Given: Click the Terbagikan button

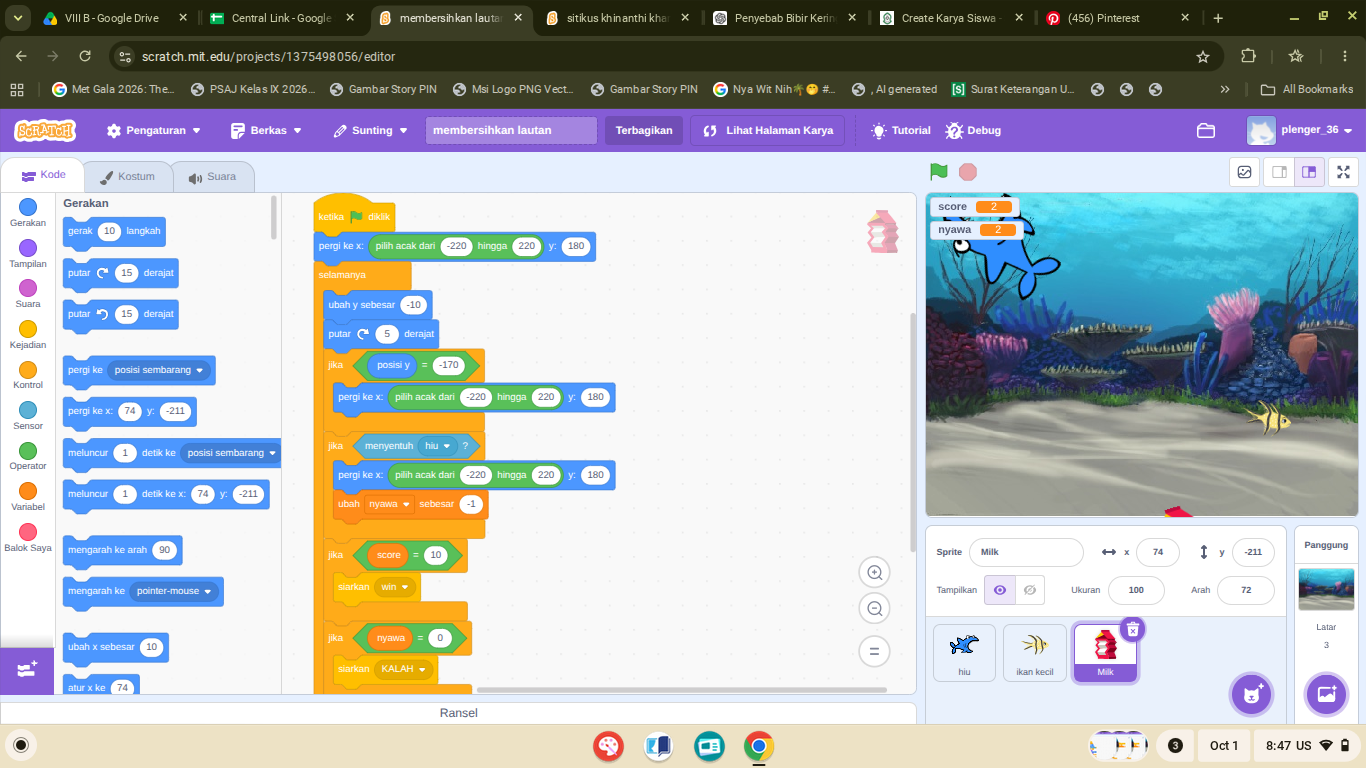Looking at the screenshot, I should click(x=644, y=131).
